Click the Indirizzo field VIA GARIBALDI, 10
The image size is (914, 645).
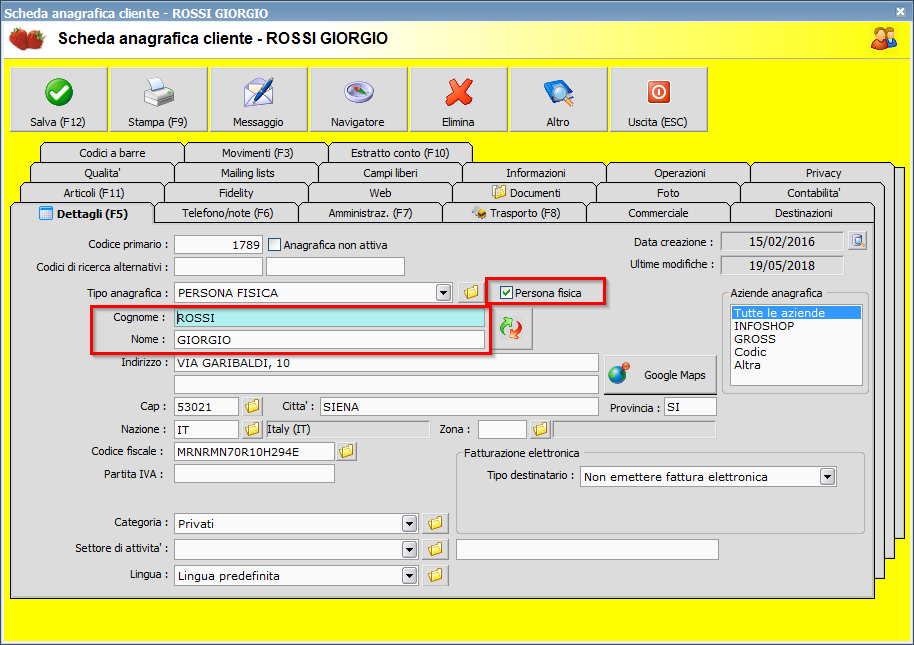point(386,363)
